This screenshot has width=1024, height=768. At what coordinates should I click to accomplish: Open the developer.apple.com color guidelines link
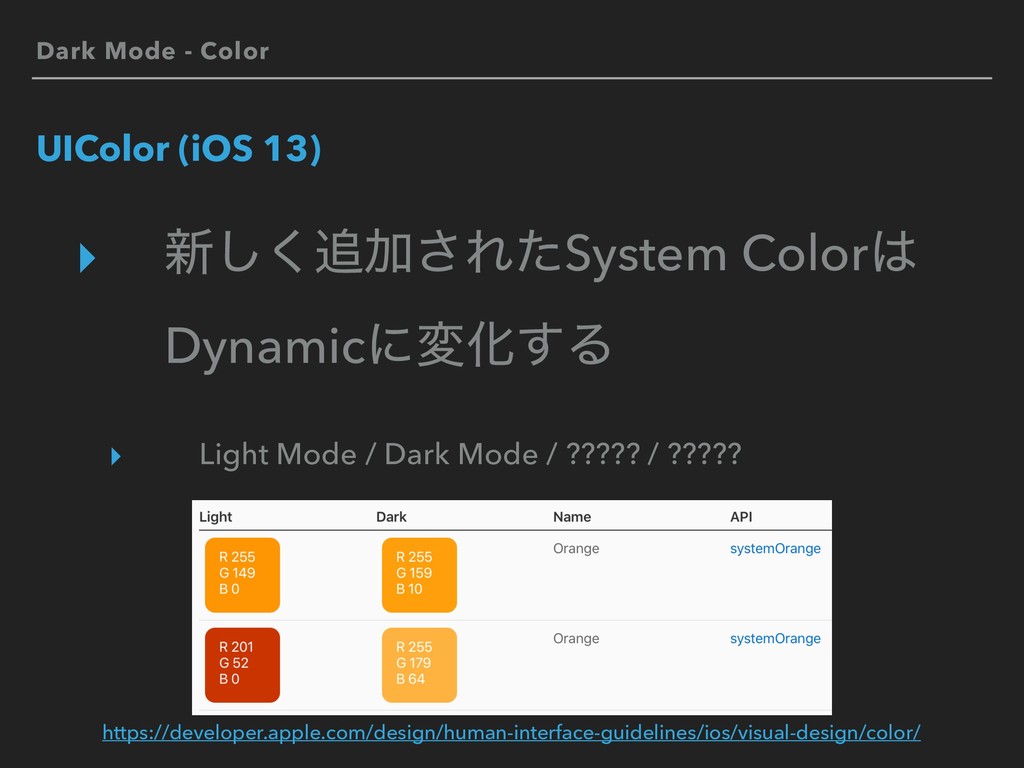coord(511,733)
